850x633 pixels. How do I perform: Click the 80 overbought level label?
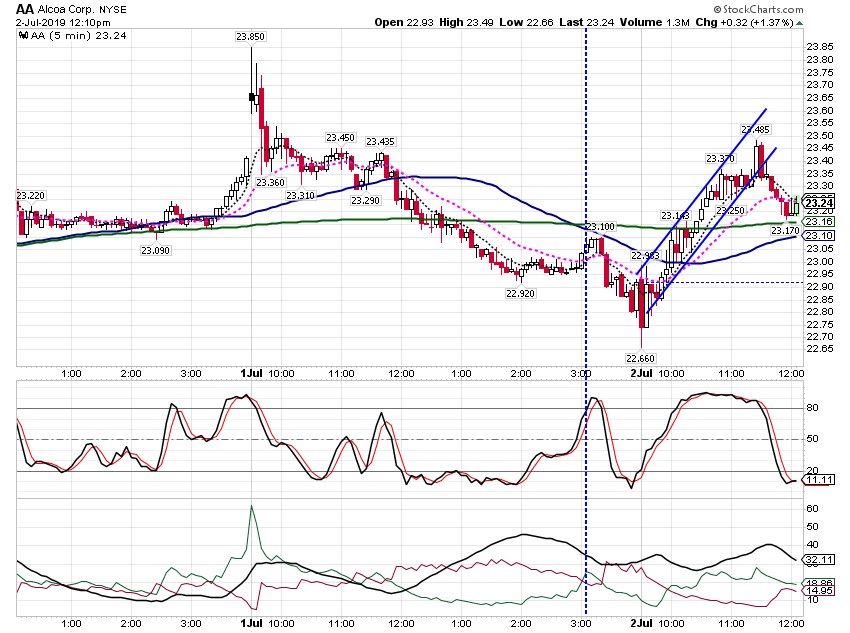coord(812,408)
